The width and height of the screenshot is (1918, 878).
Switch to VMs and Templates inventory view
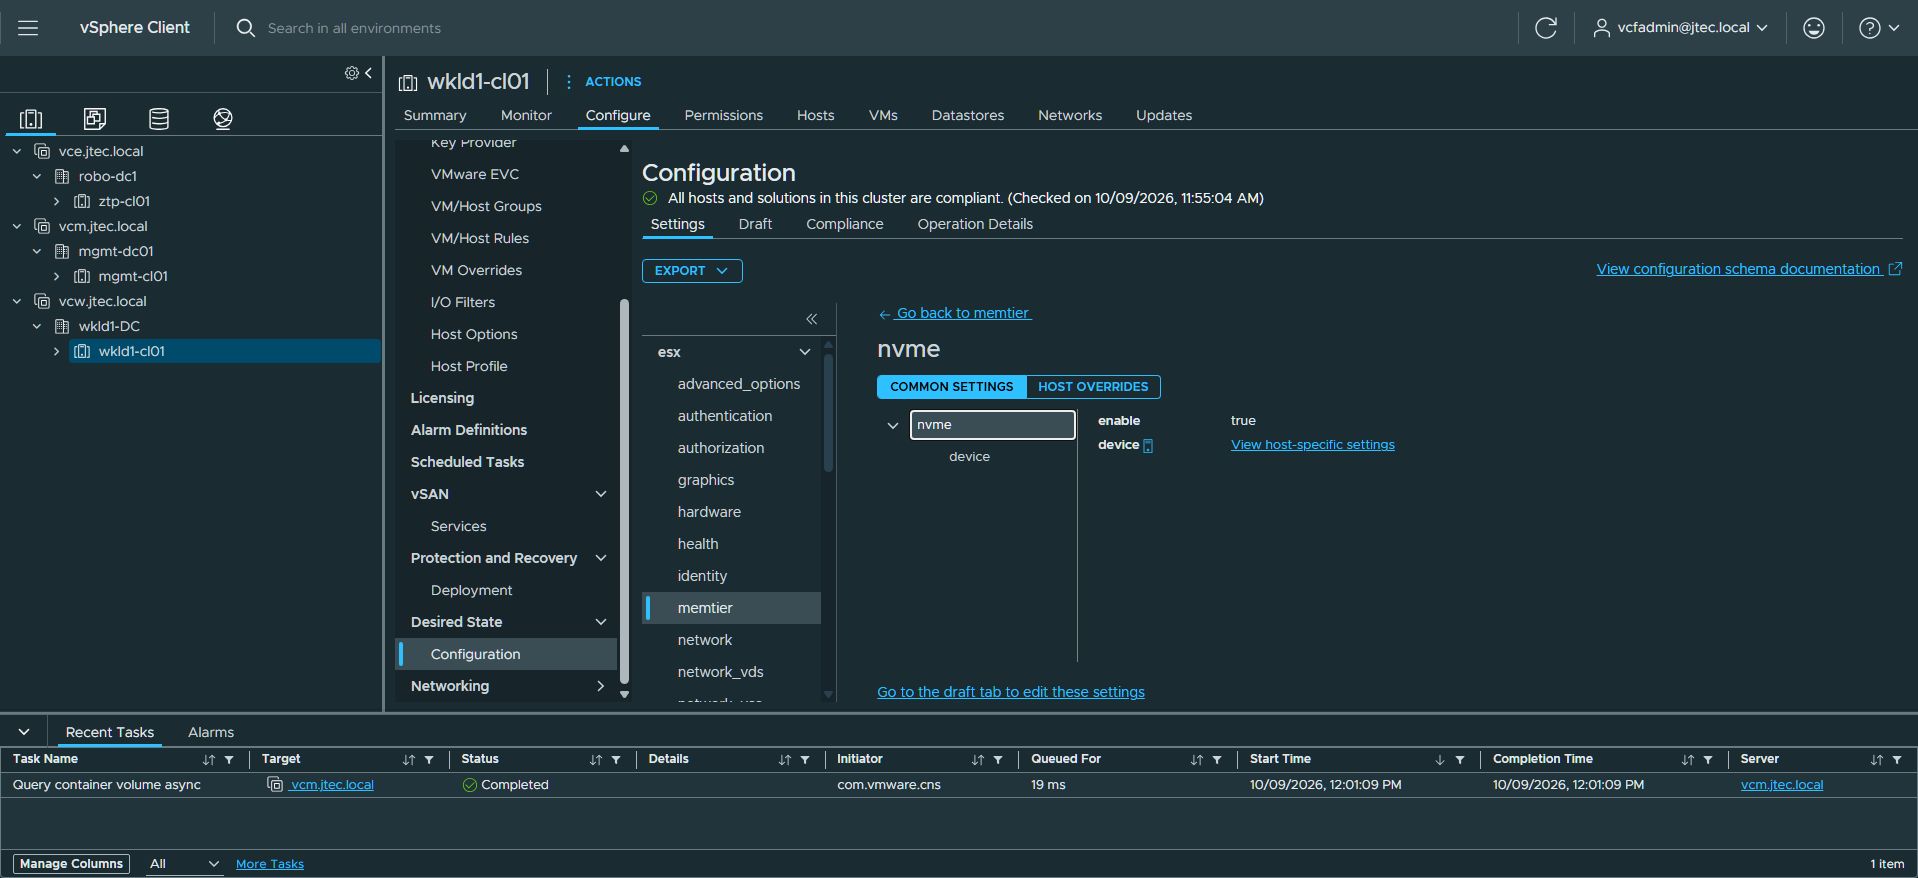95,119
